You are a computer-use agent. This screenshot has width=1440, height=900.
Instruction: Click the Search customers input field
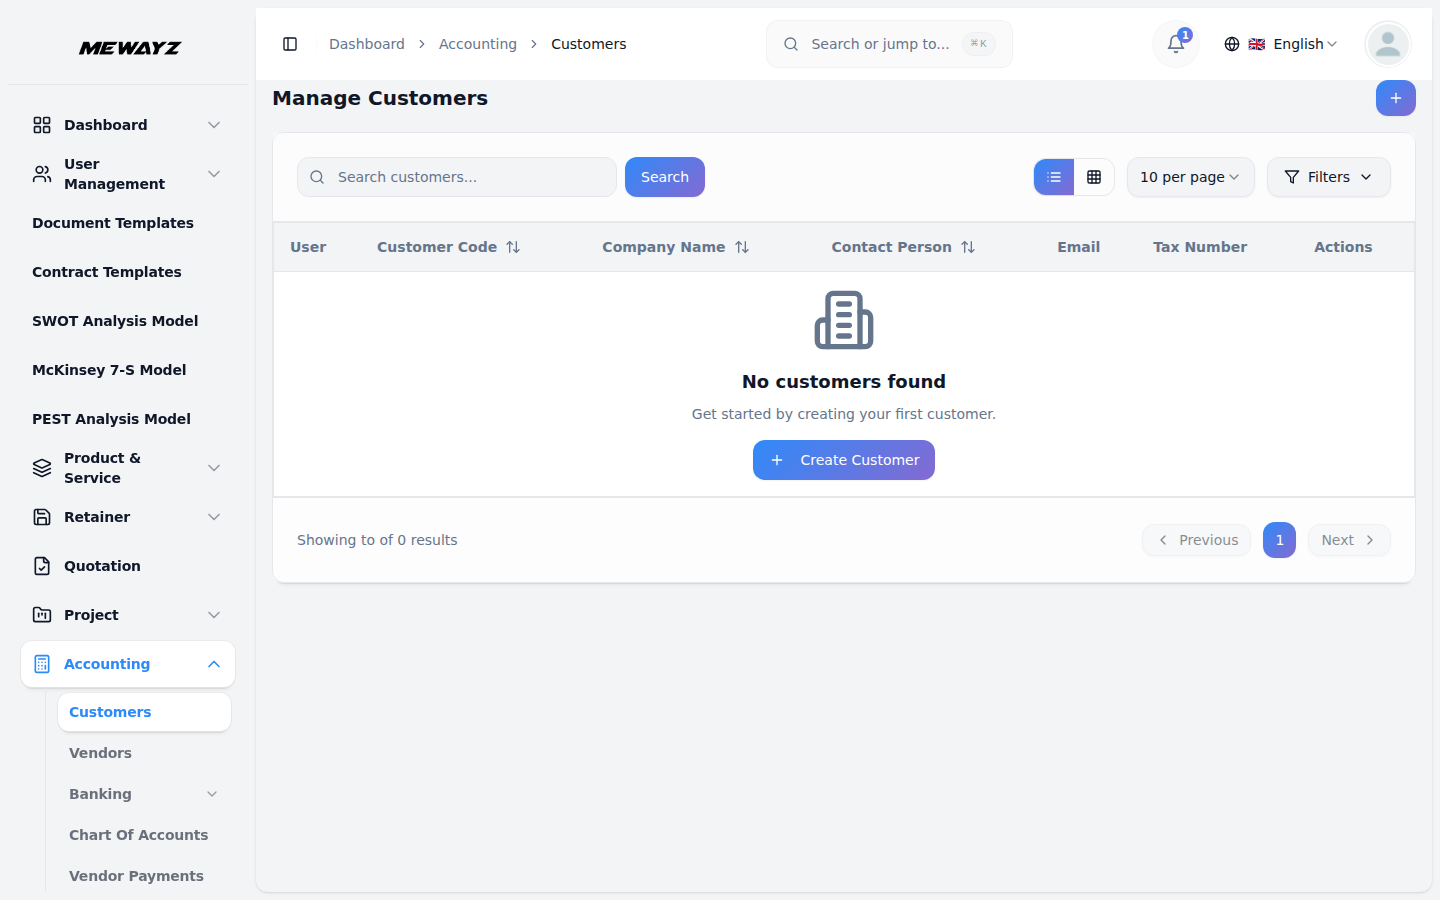tap(456, 177)
